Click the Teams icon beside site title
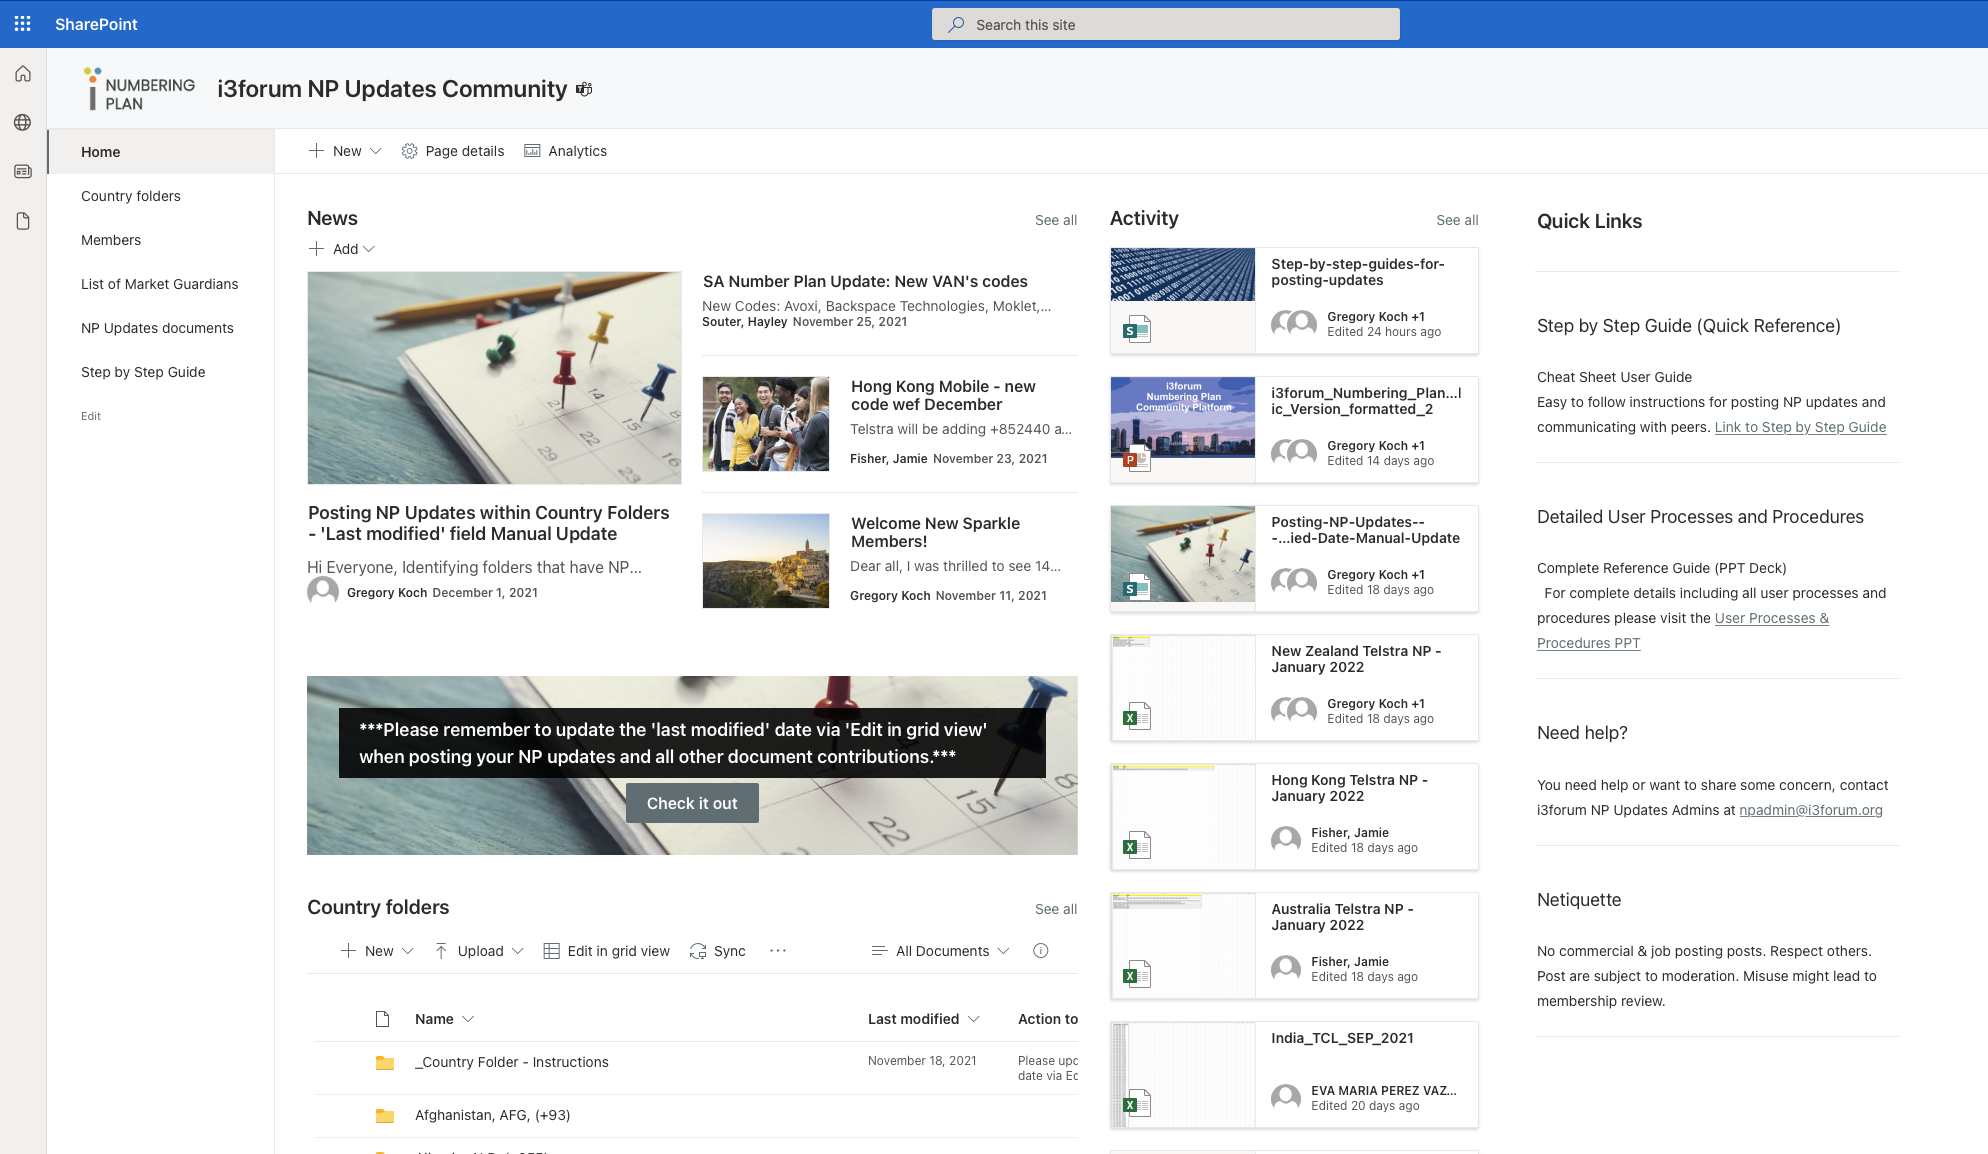The width and height of the screenshot is (1988, 1154). click(584, 89)
